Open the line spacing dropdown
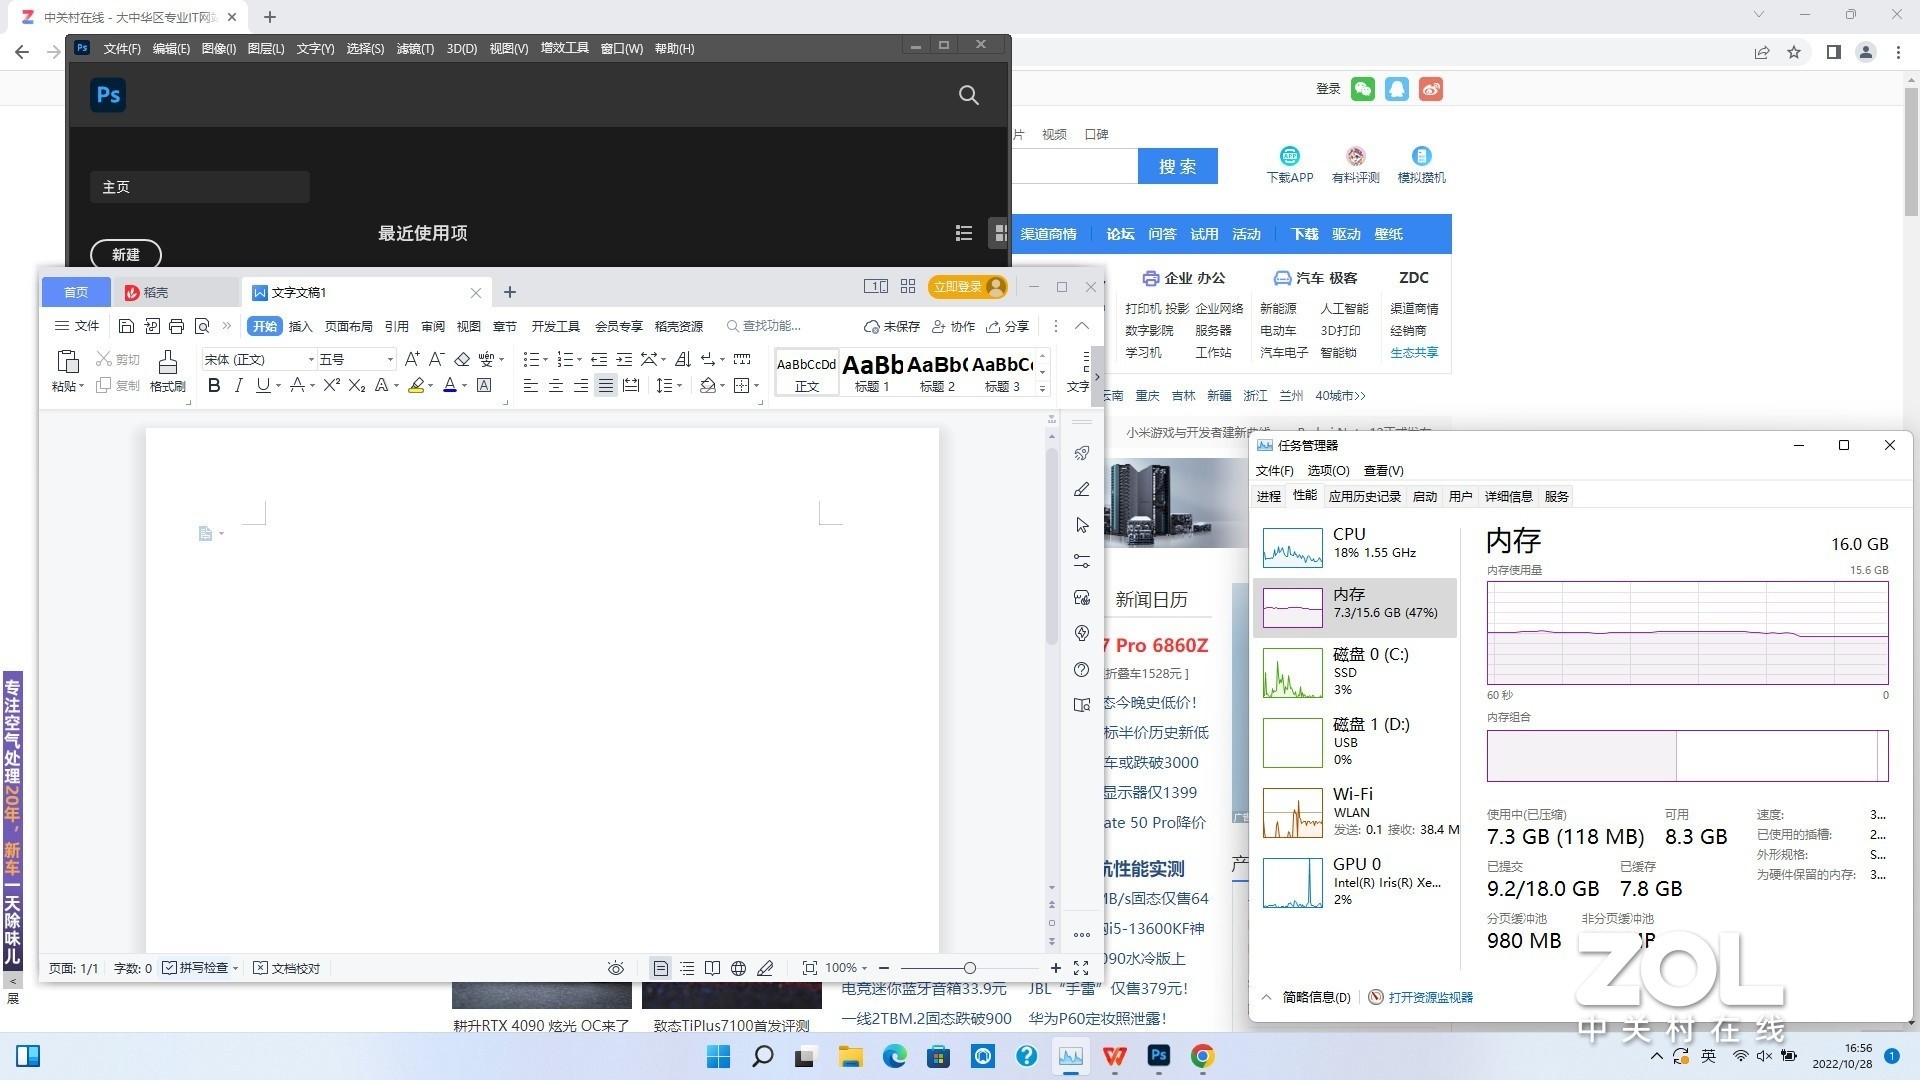 click(x=670, y=385)
